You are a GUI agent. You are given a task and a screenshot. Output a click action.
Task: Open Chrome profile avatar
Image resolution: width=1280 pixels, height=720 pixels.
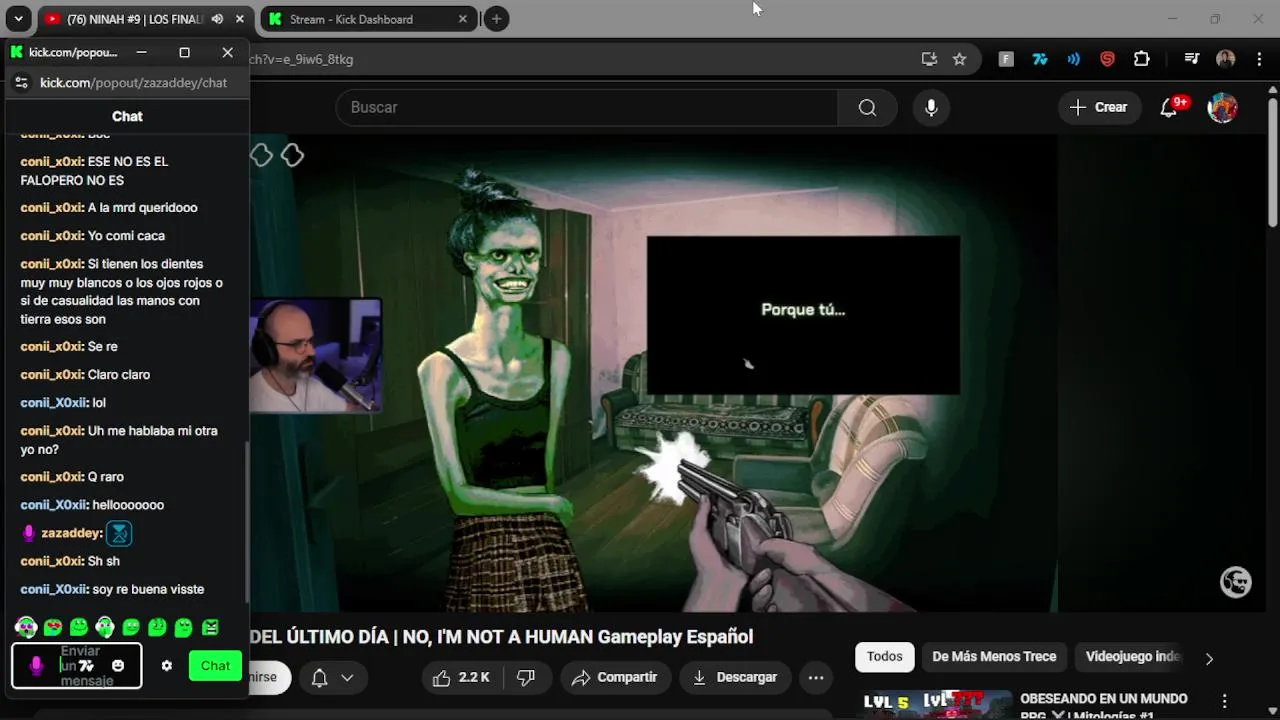[1225, 59]
